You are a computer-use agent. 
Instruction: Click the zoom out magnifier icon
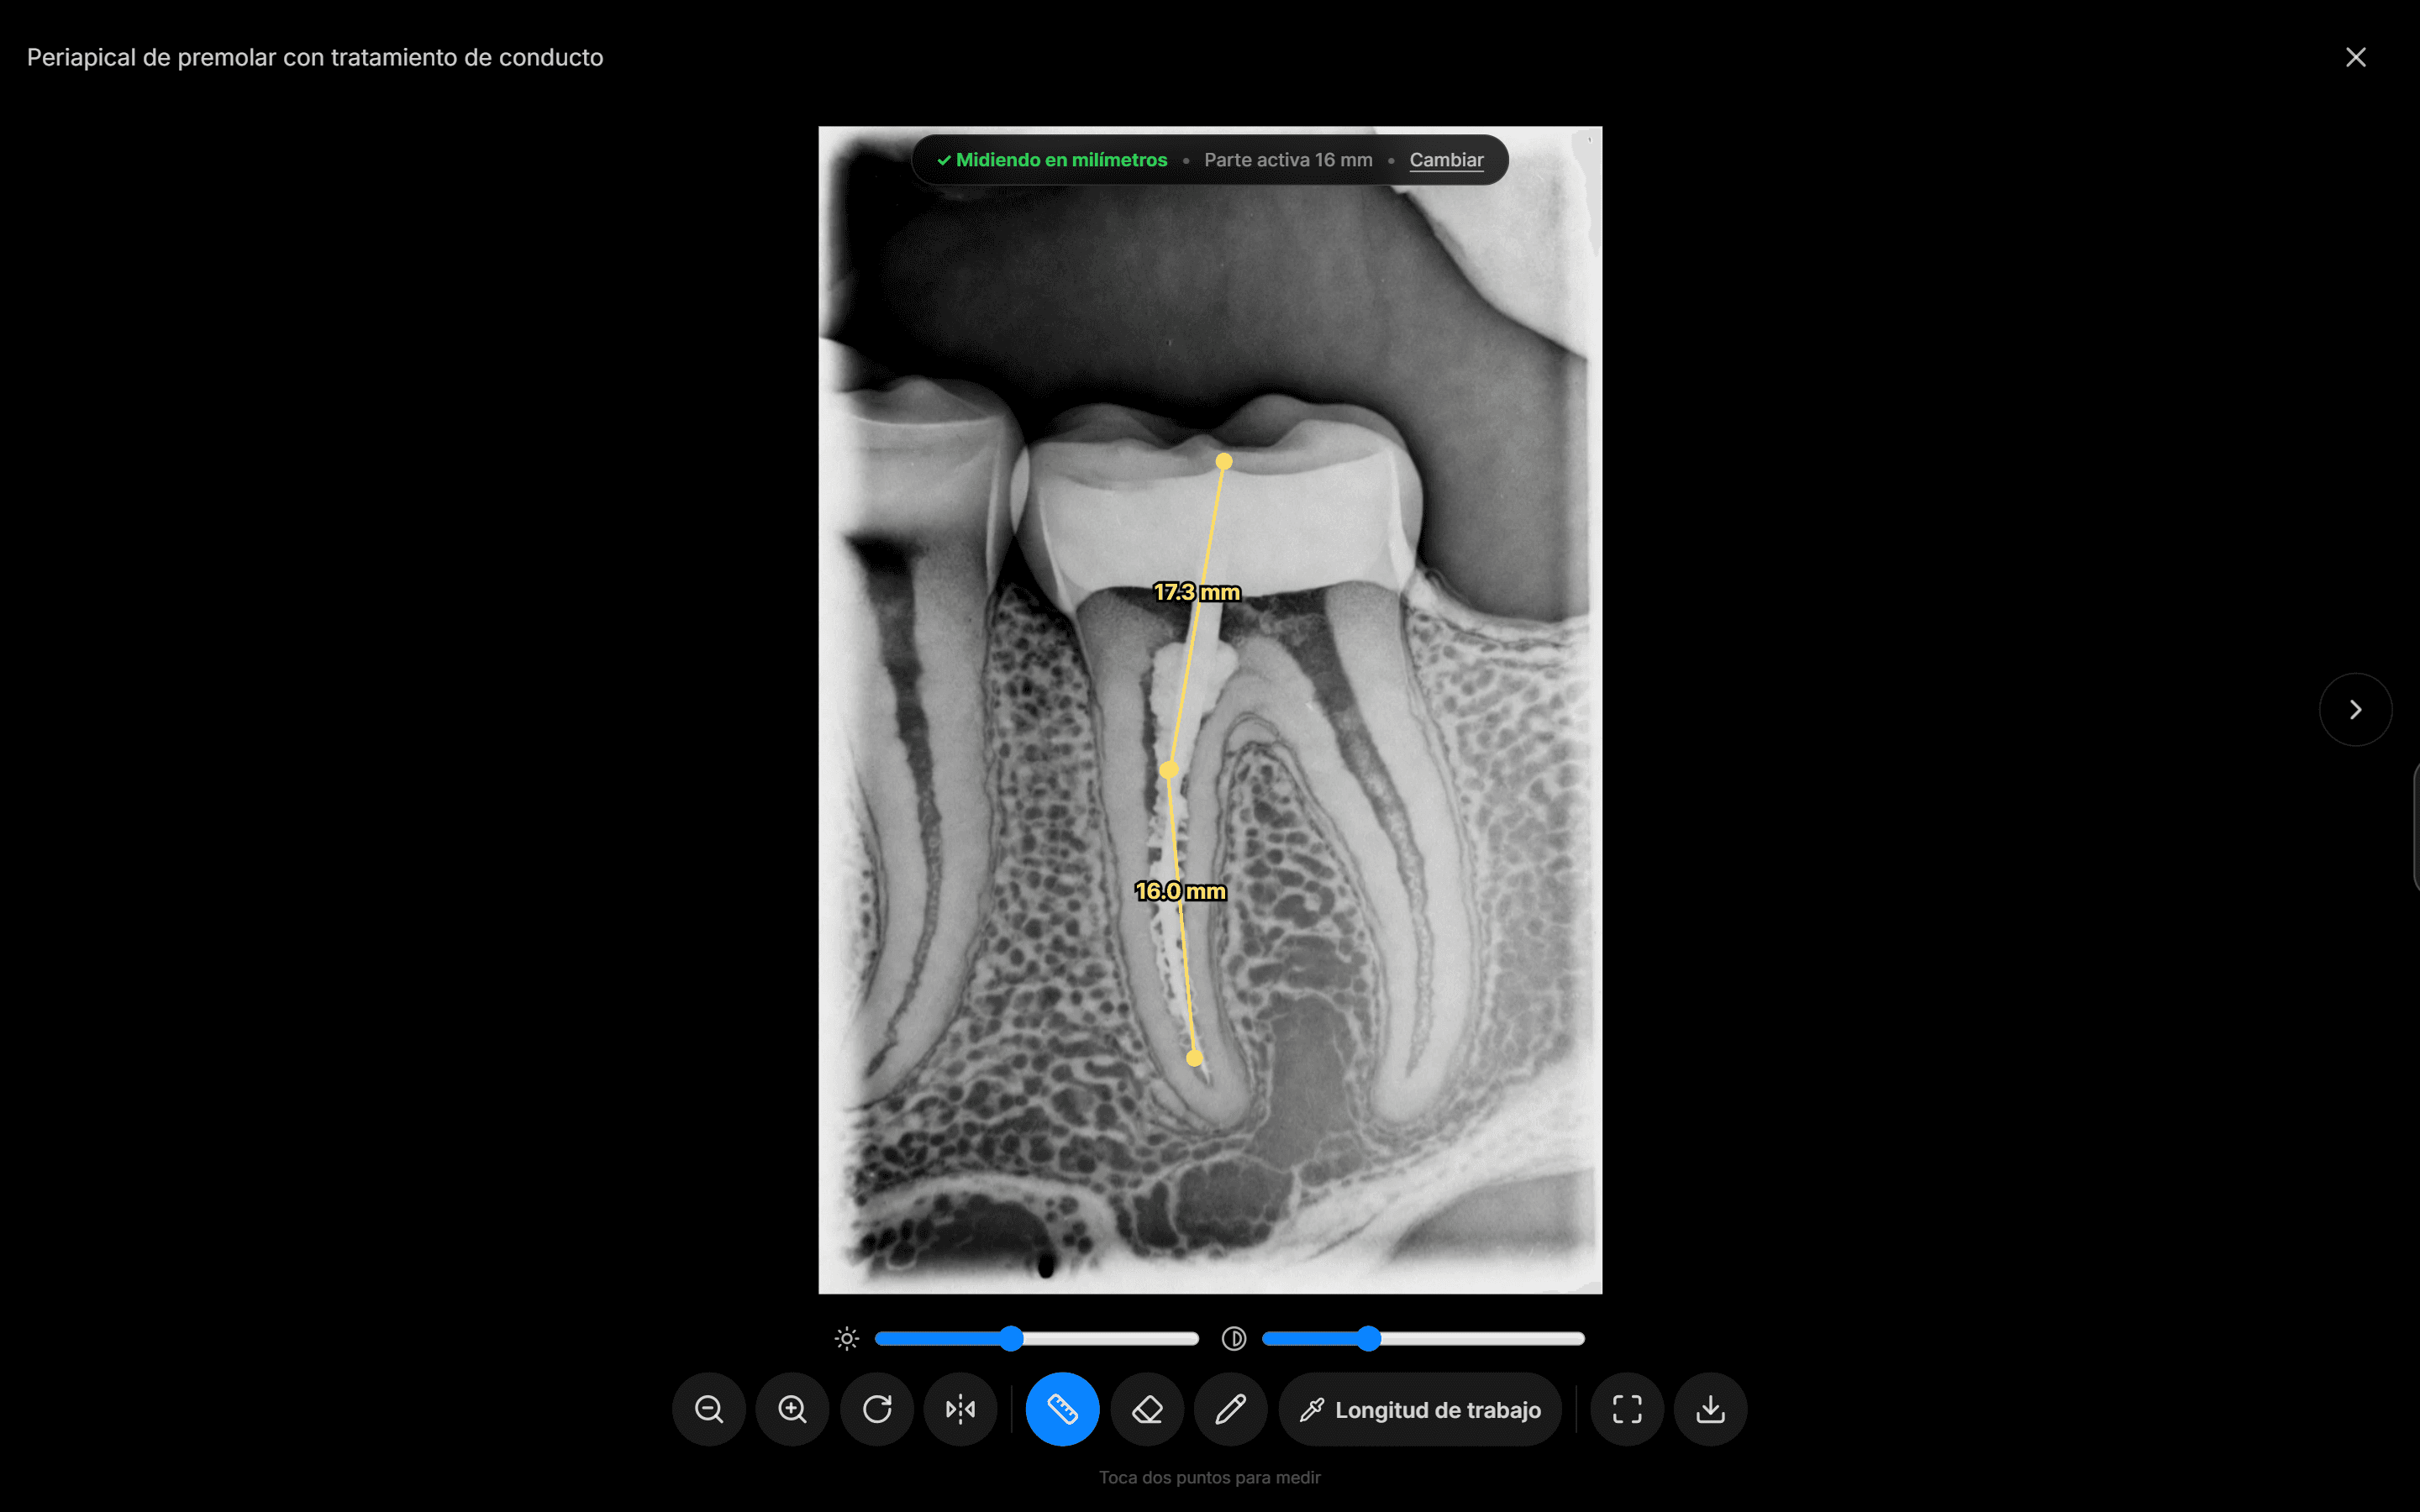point(709,1409)
